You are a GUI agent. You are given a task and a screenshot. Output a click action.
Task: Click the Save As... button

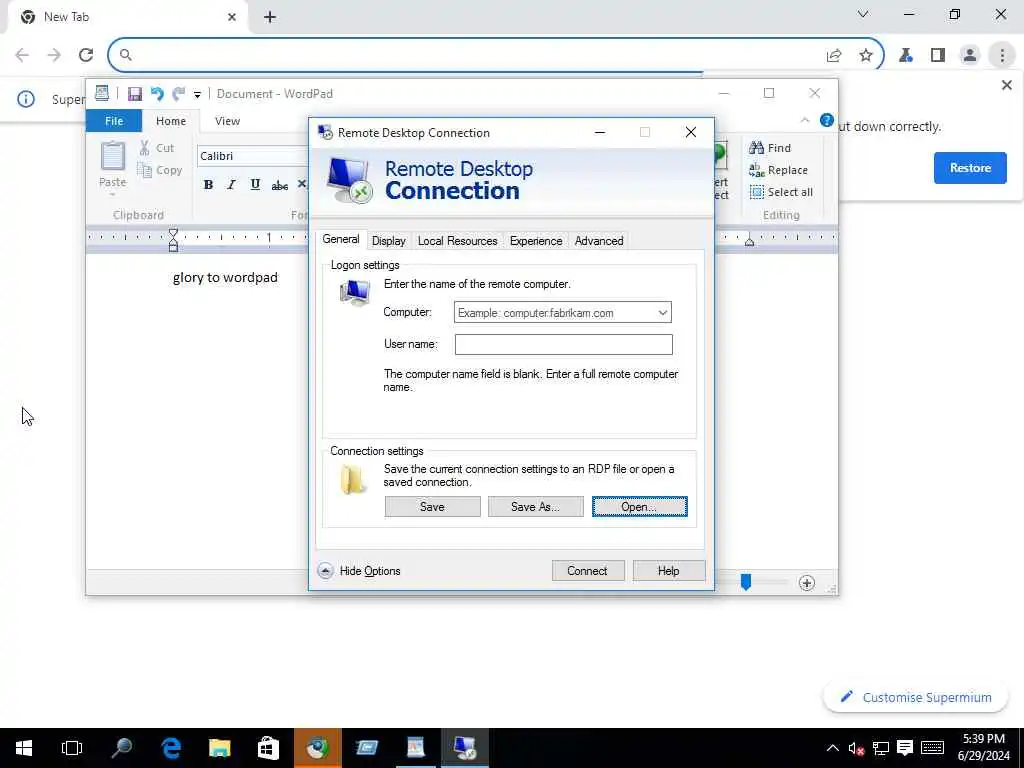536,507
